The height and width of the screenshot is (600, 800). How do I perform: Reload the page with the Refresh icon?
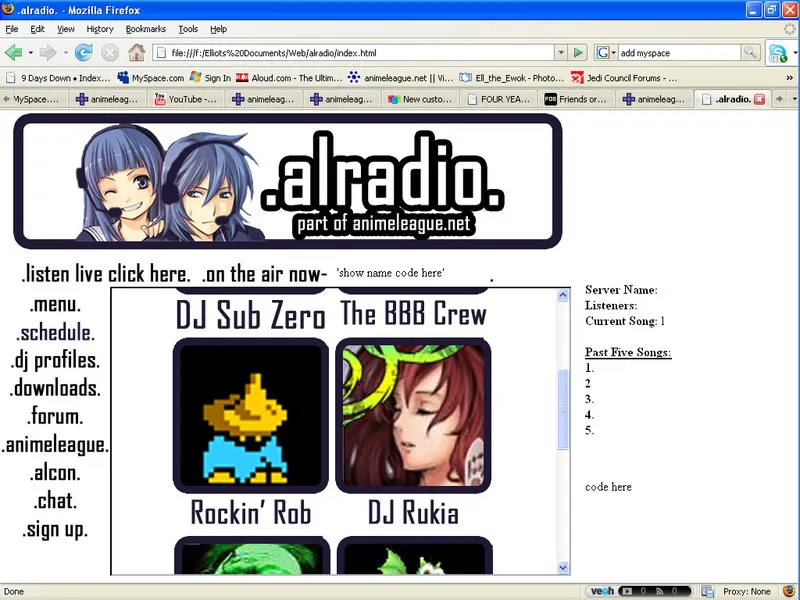[x=84, y=53]
